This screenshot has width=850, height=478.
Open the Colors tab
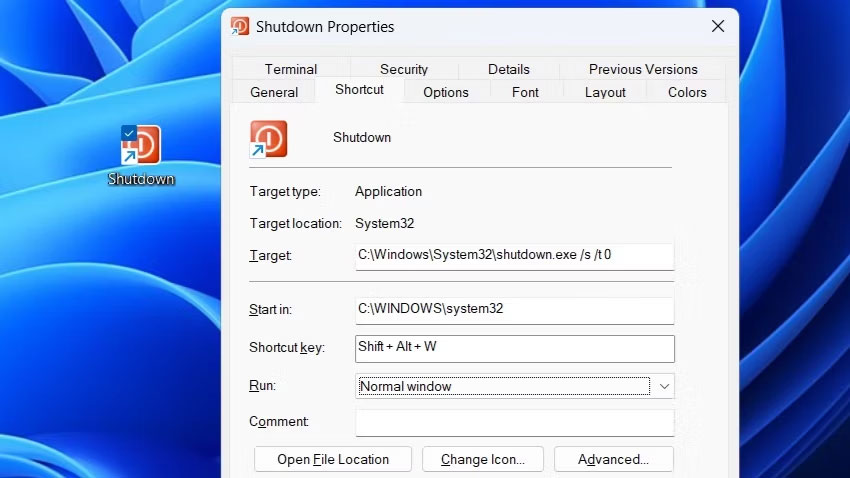point(687,92)
